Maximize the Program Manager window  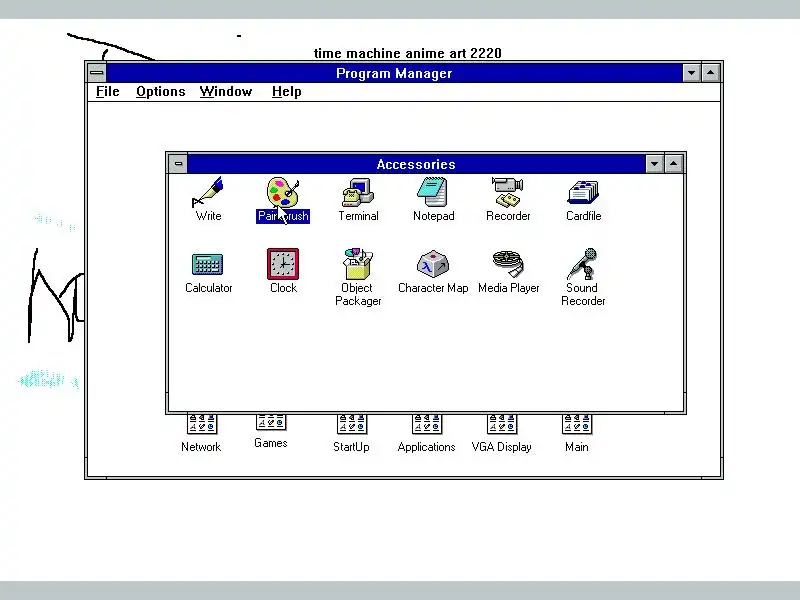[x=710, y=73]
